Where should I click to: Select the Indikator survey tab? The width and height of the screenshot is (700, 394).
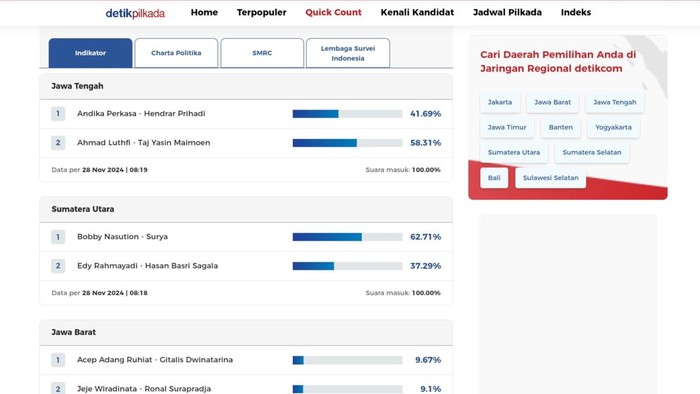coord(90,53)
